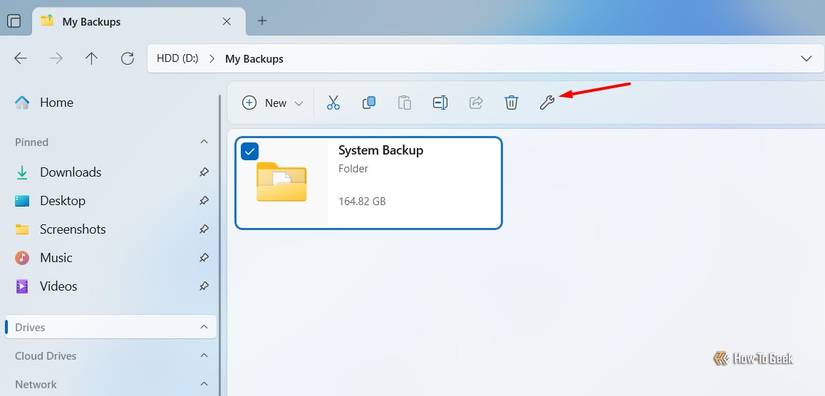
Task: Open the tab actions panel icon
Action: coord(14,22)
